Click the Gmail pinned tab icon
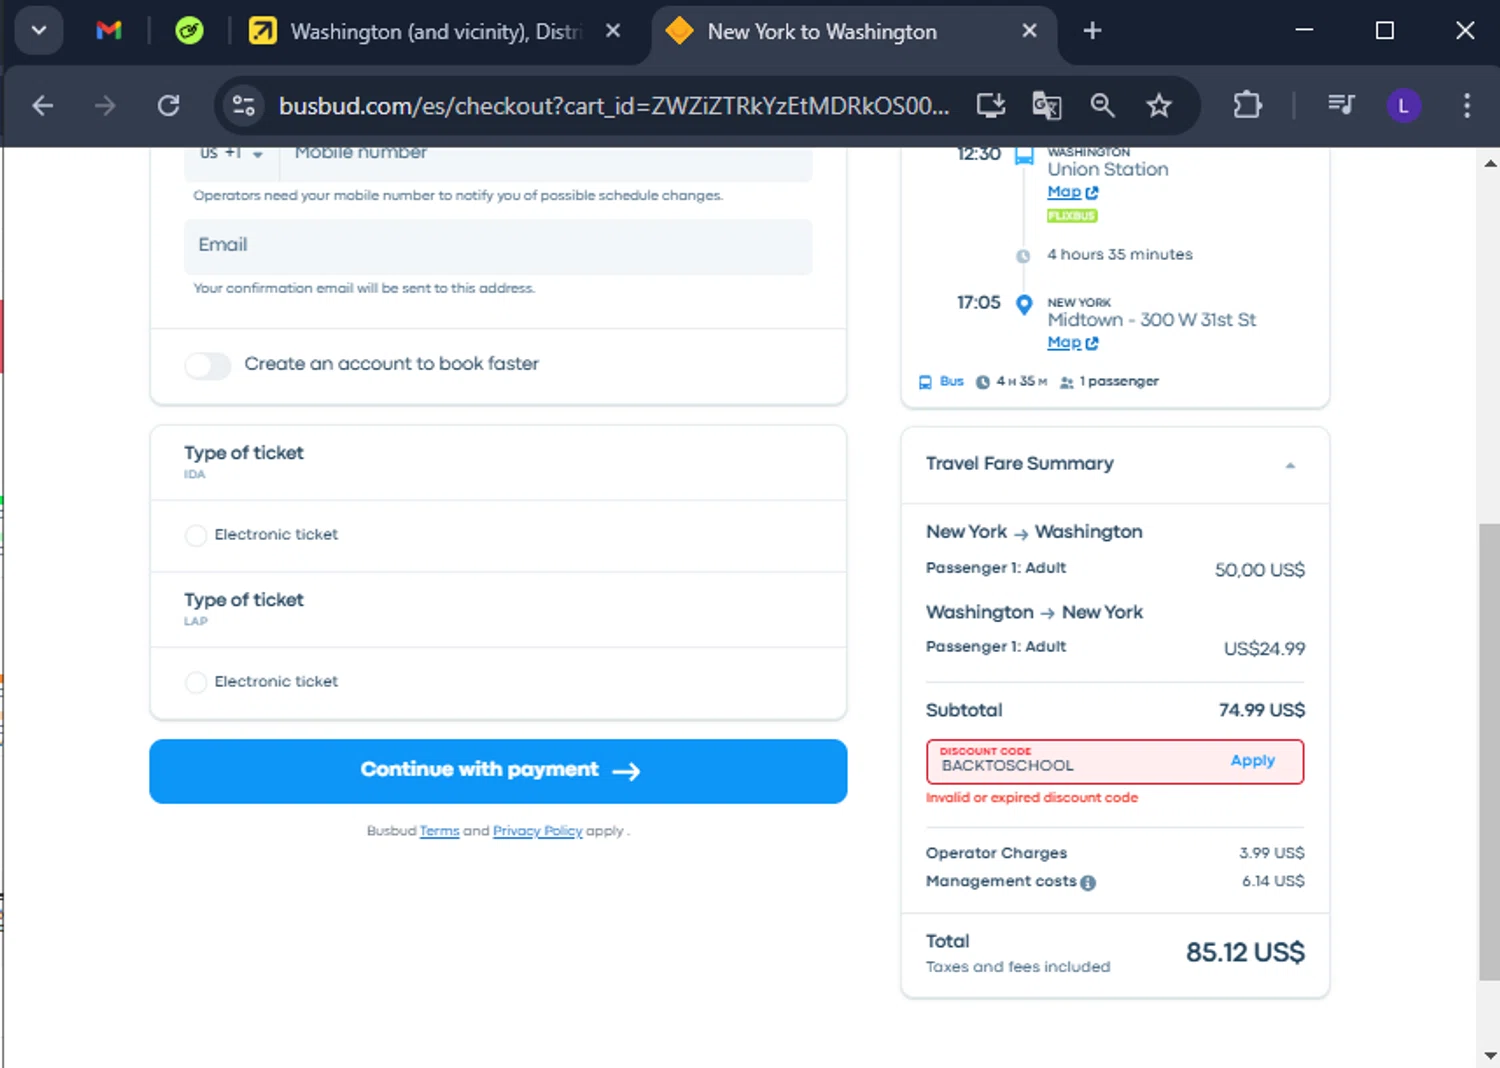1500x1068 pixels. pyautogui.click(x=108, y=31)
